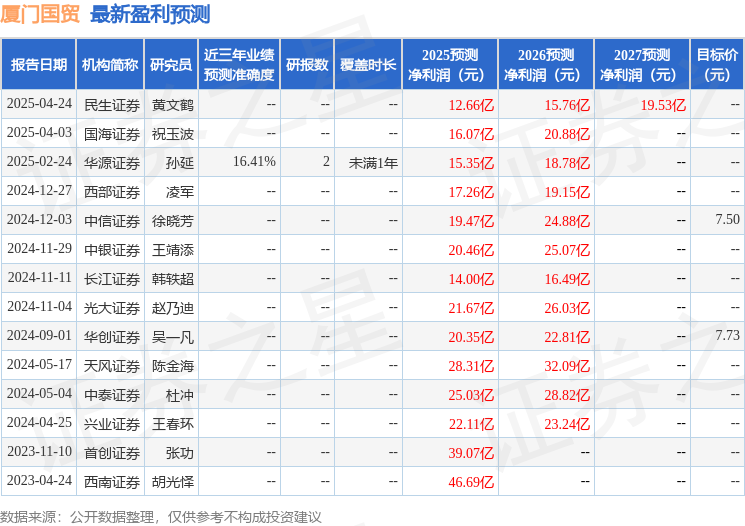Click the 20.46亿 profit value

tap(471, 250)
